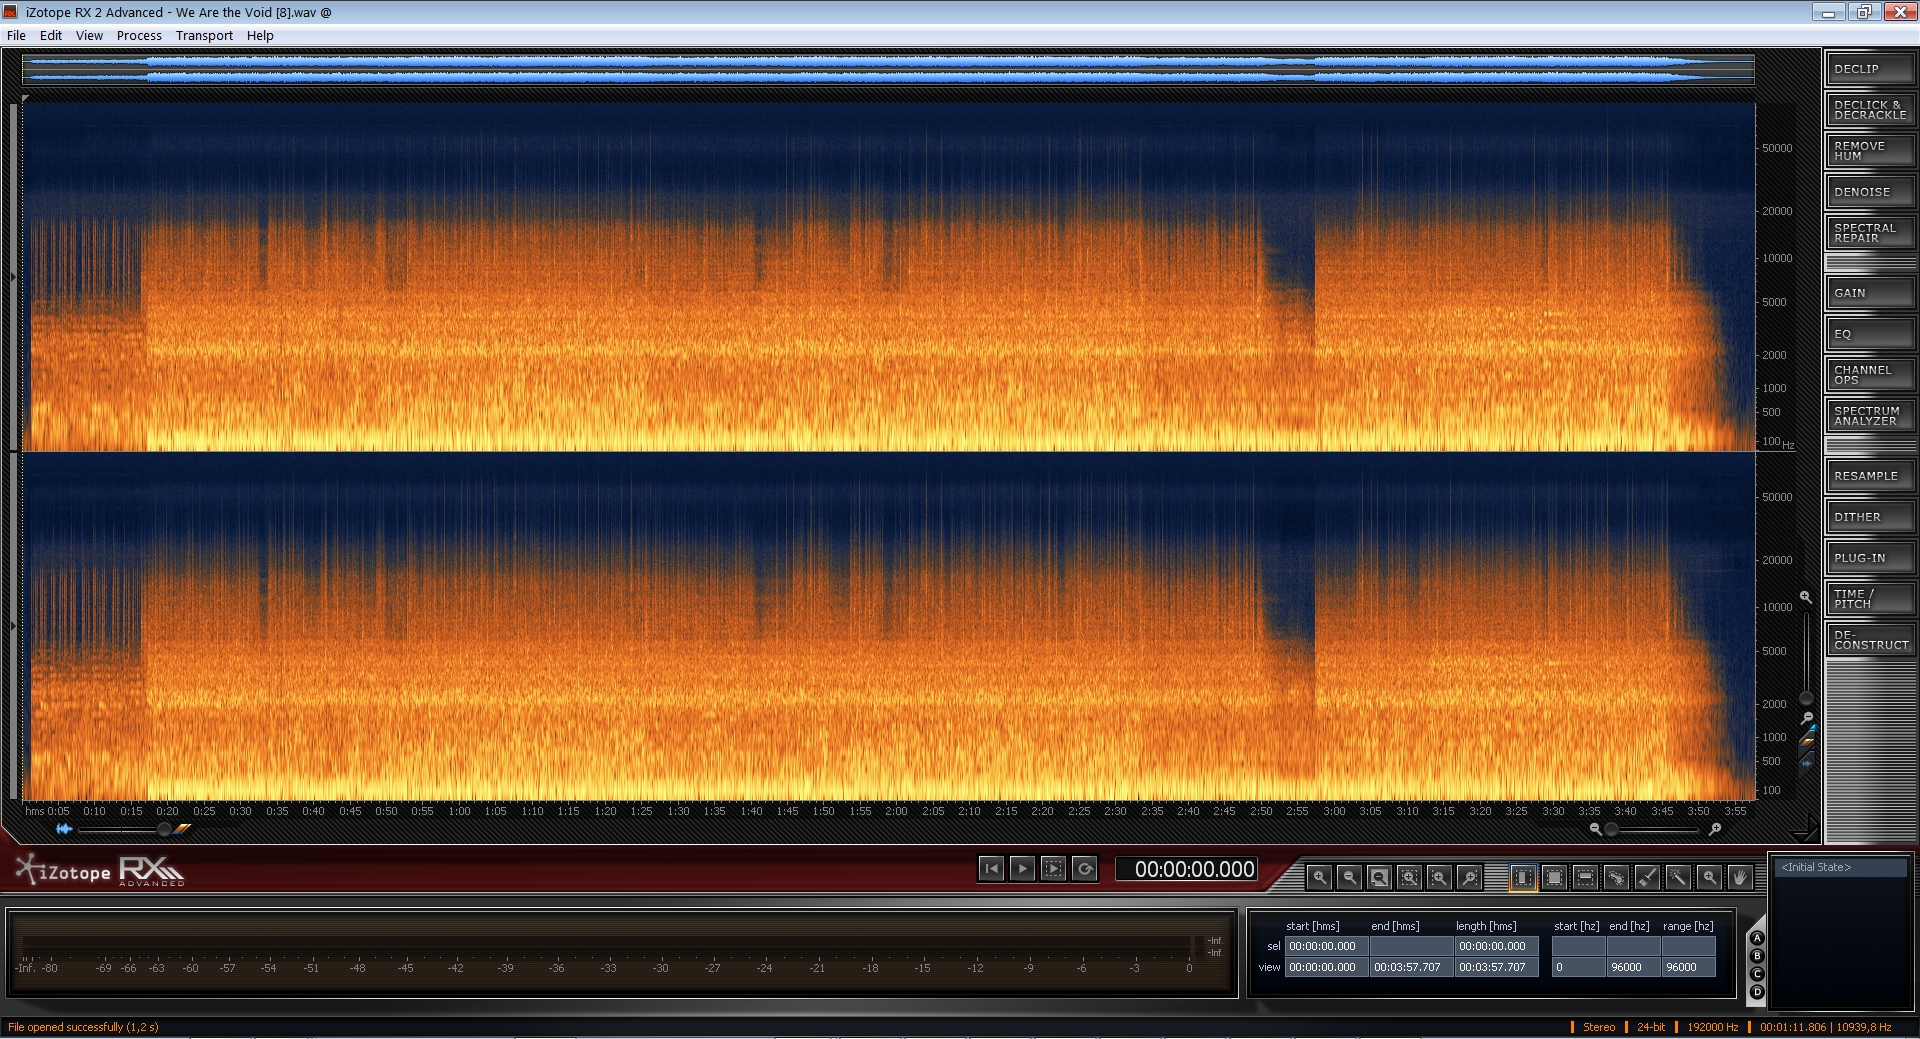Click the view end time field
Image resolution: width=1920 pixels, height=1039 pixels.
click(1410, 967)
